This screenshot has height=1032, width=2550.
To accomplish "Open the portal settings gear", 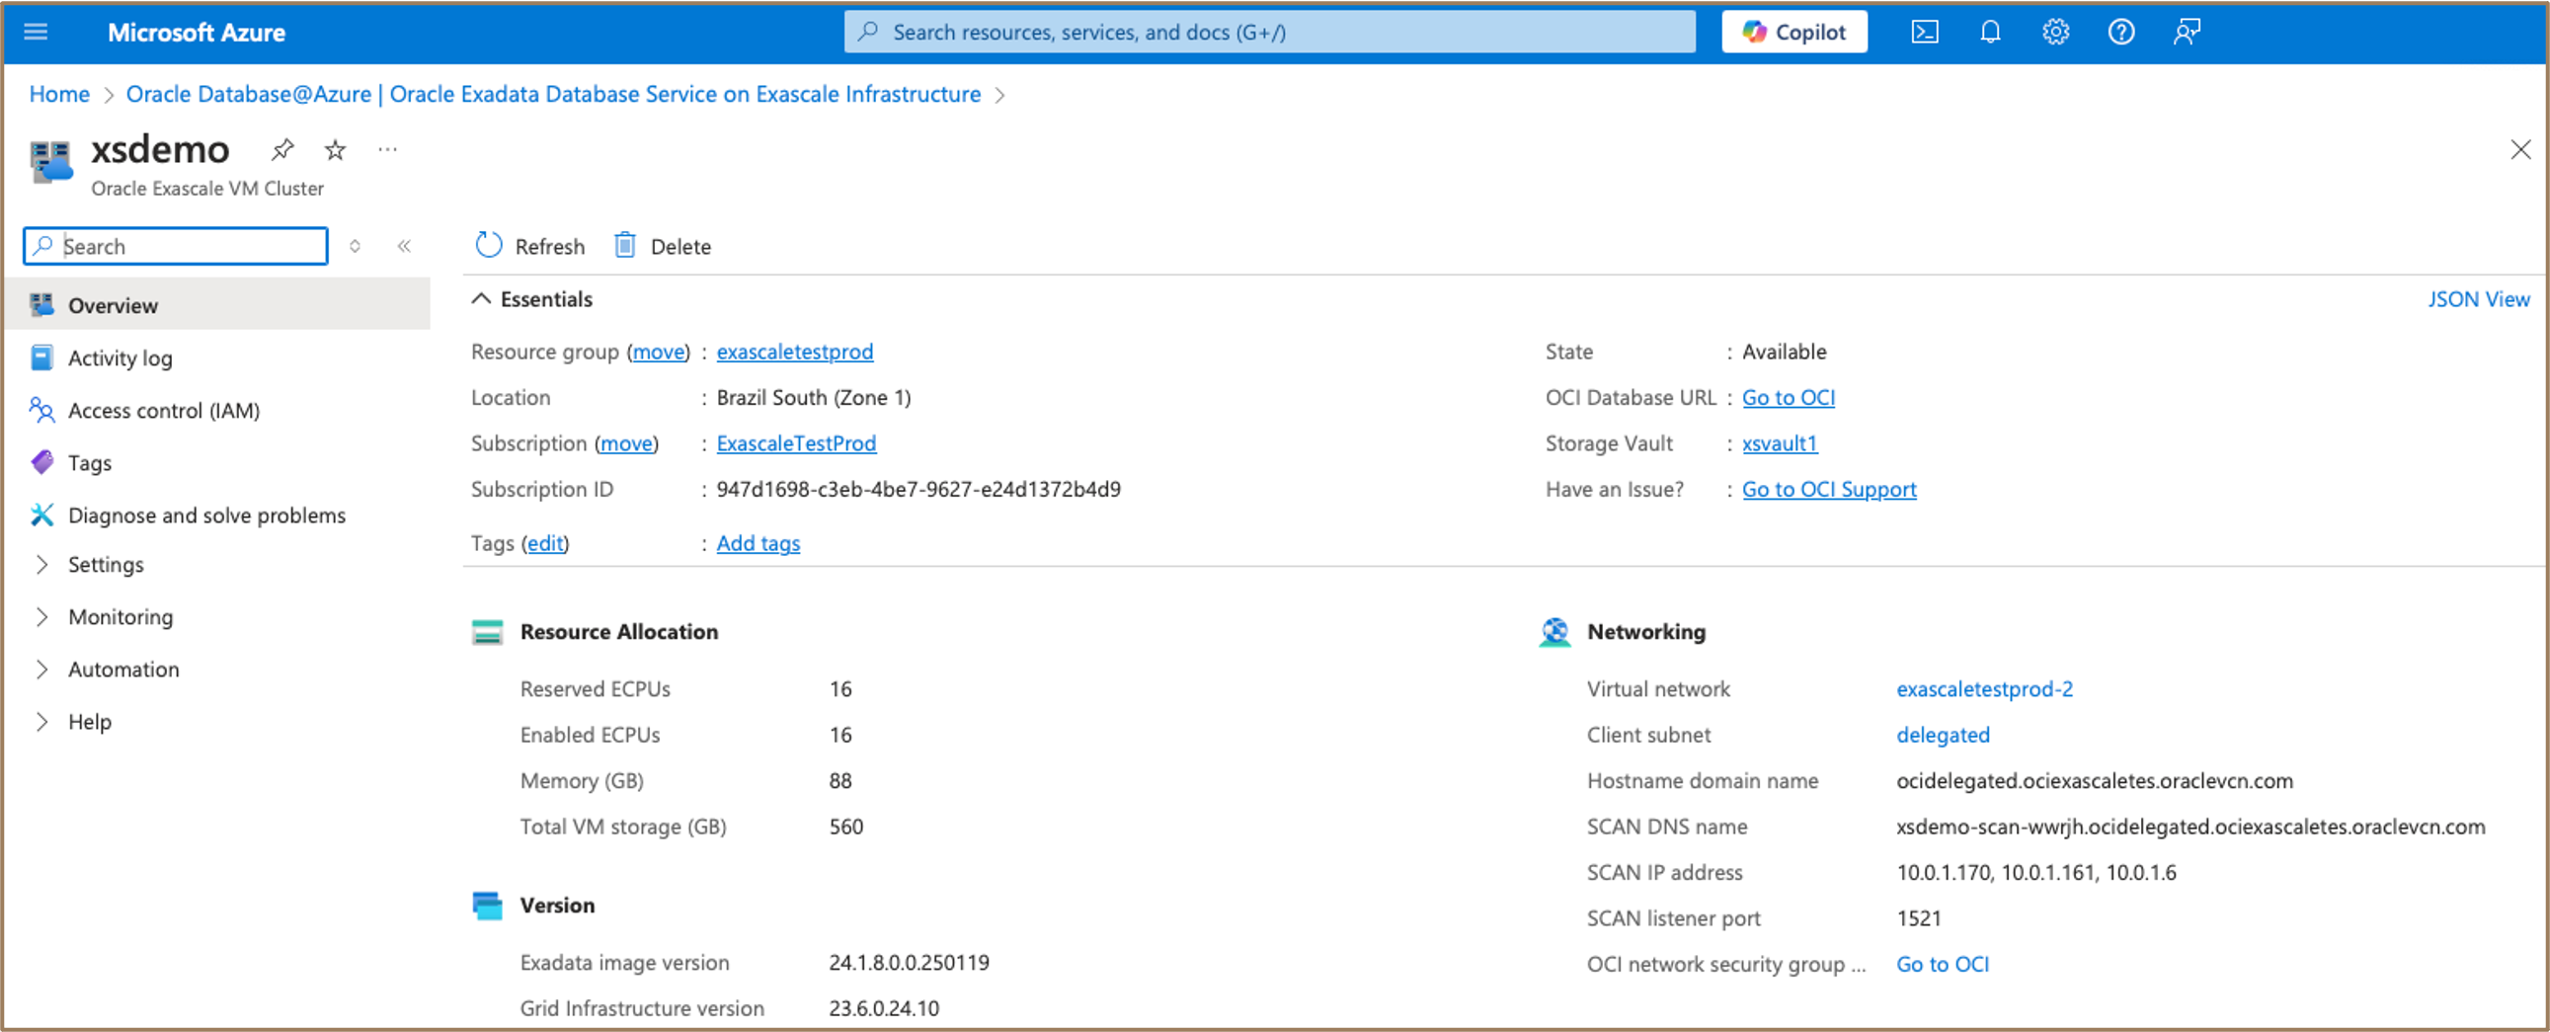I will point(2055,32).
